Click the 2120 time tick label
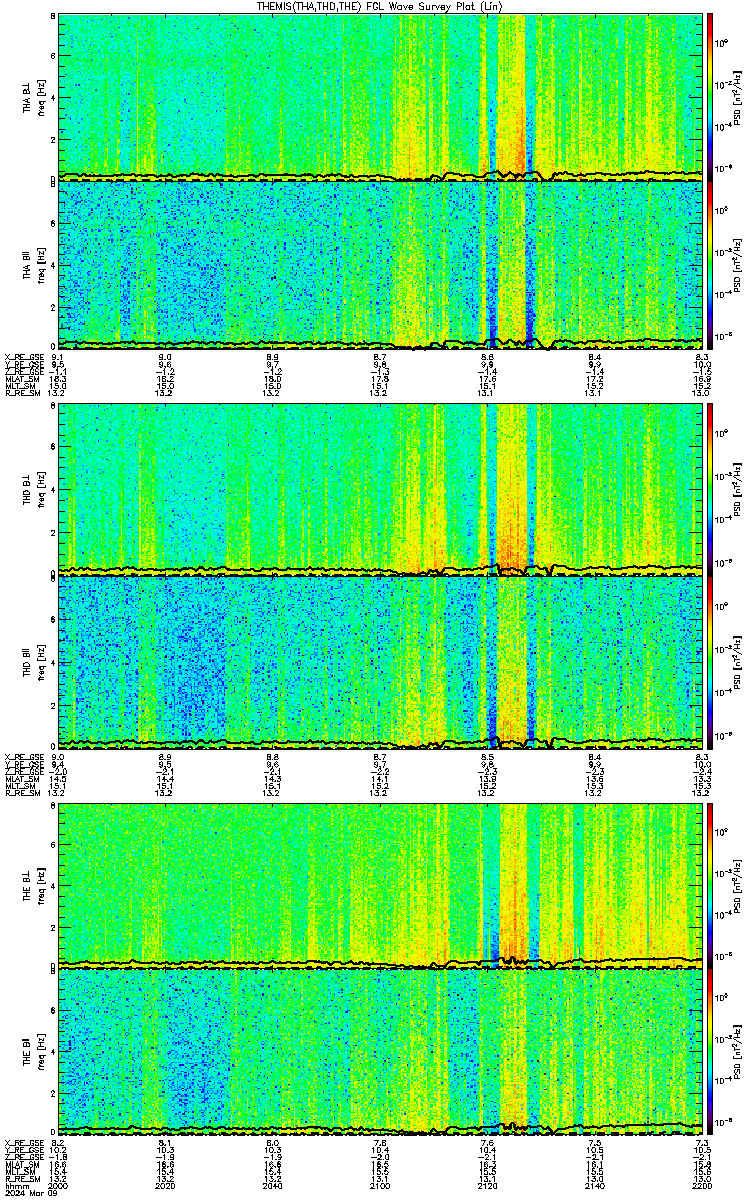The height and width of the screenshot is (1200, 750). [x=488, y=1186]
